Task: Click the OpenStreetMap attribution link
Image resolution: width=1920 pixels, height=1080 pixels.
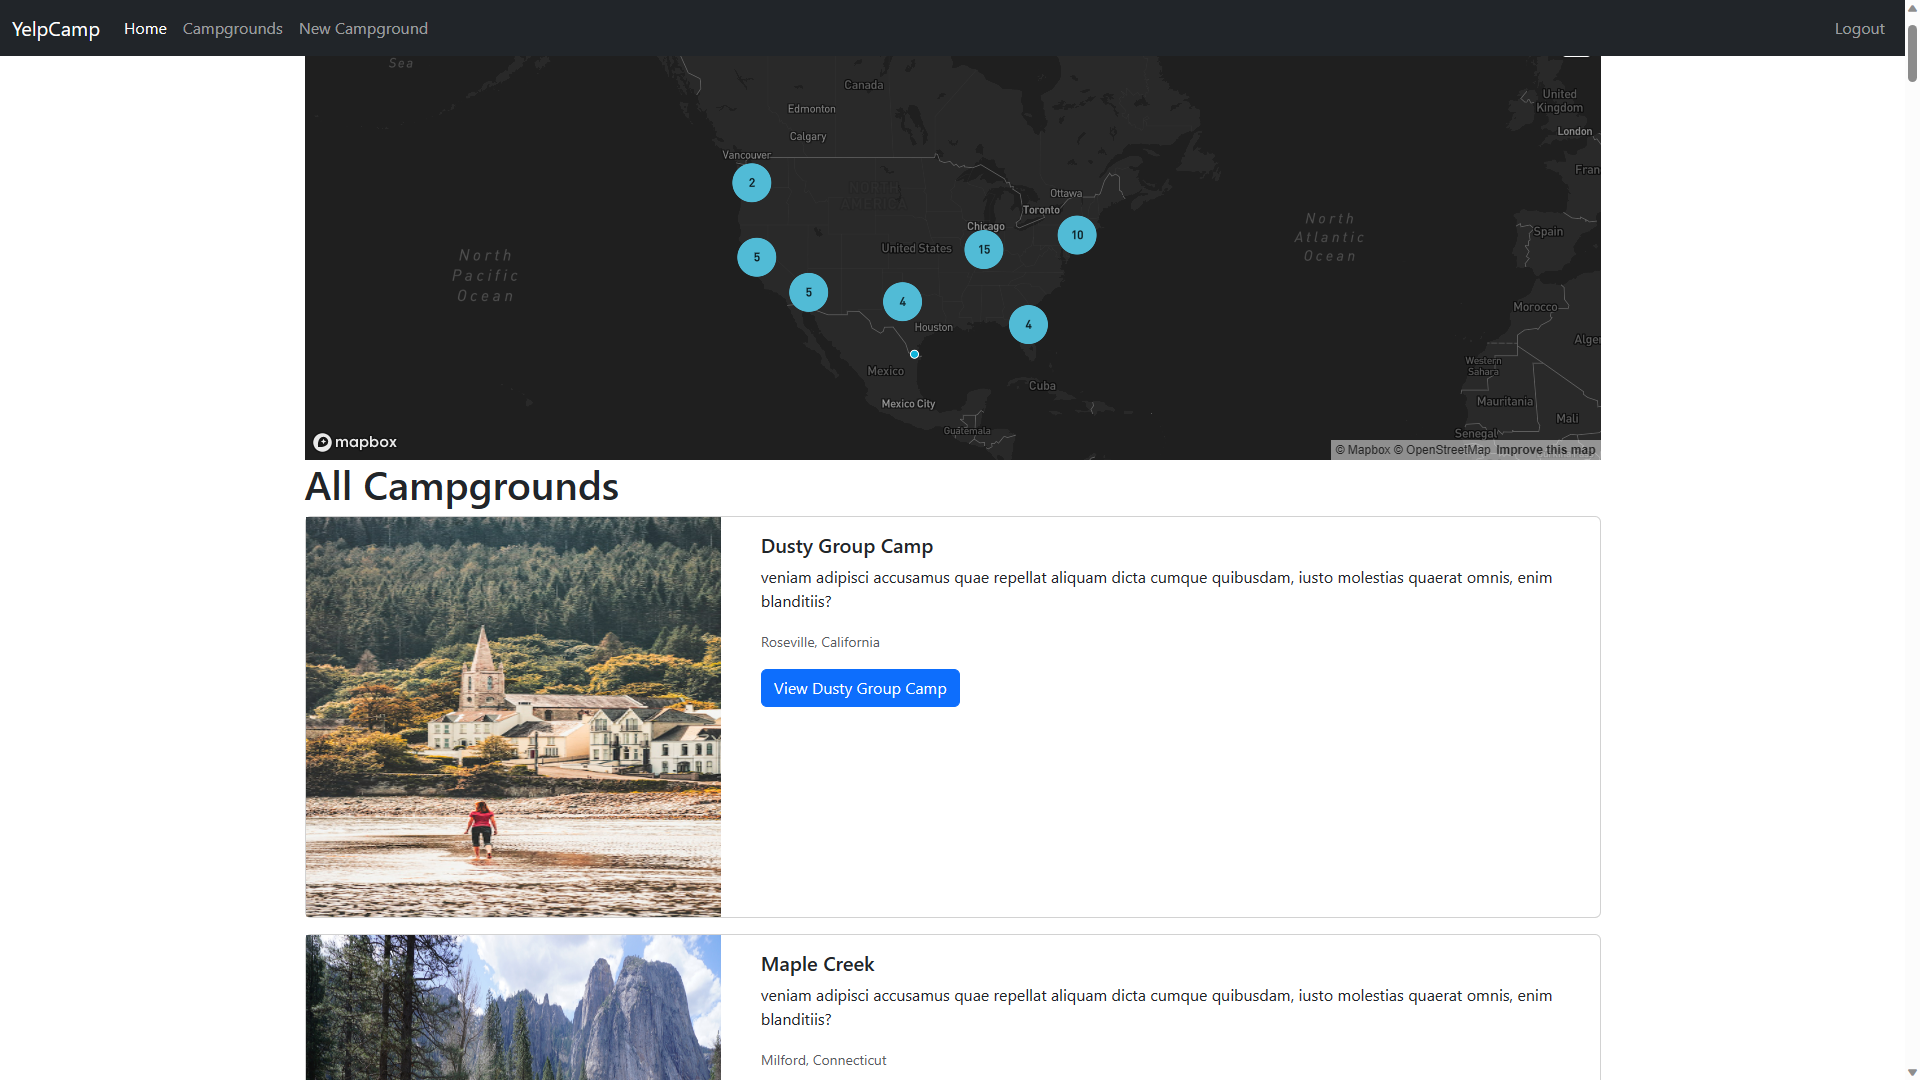Action: point(1440,449)
